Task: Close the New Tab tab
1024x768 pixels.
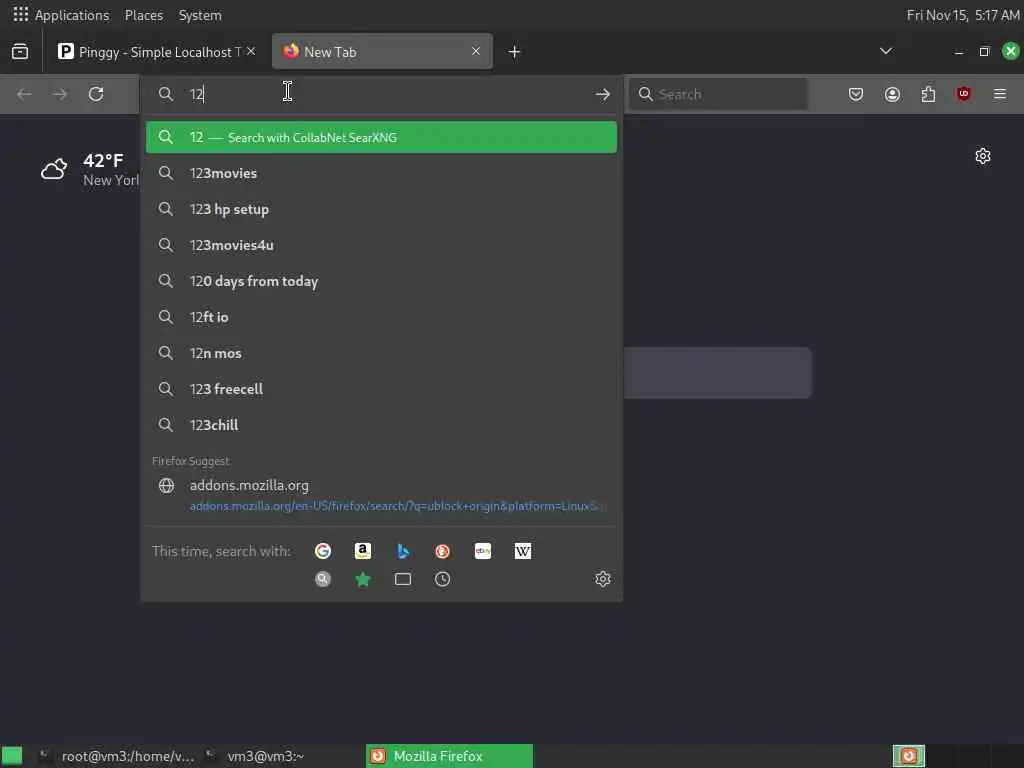Action: (x=476, y=51)
